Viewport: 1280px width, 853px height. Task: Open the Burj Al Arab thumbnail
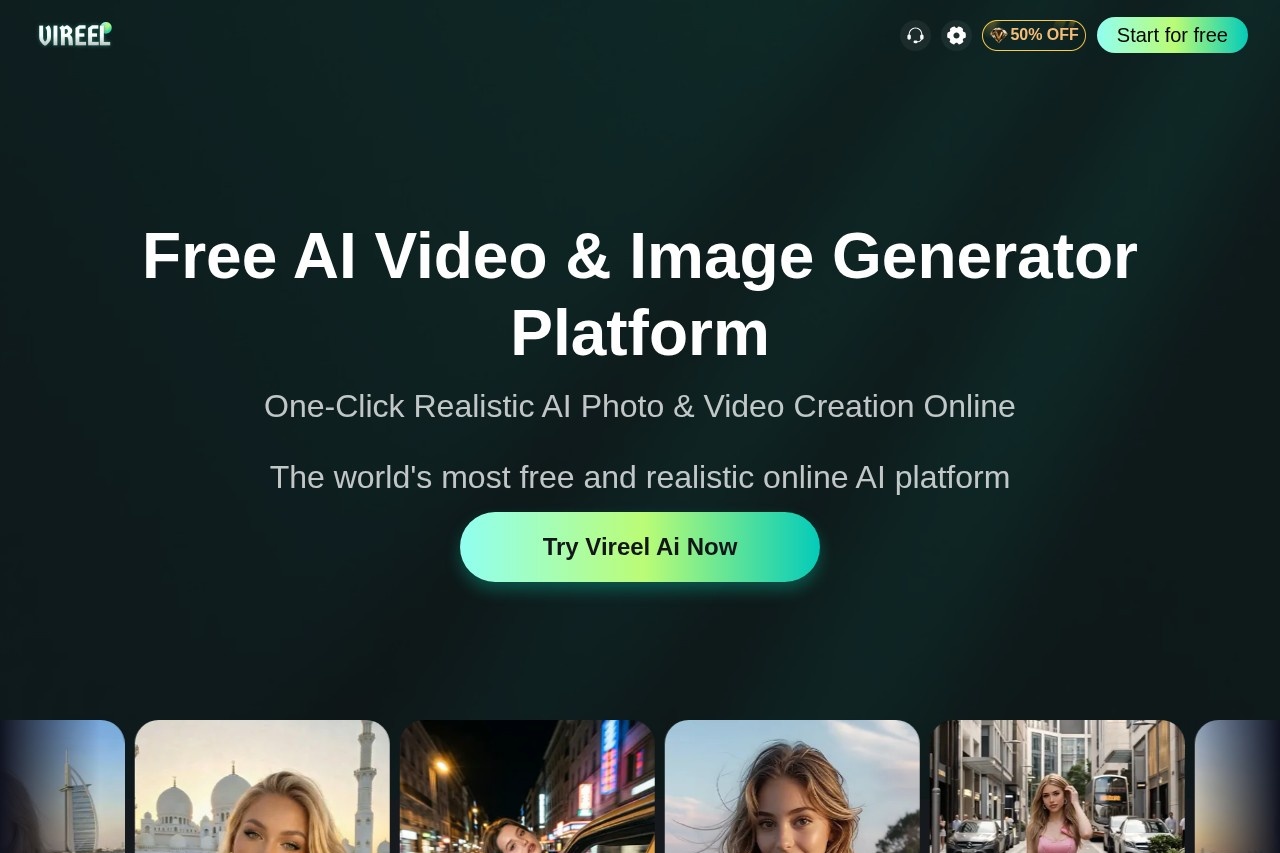(62, 786)
